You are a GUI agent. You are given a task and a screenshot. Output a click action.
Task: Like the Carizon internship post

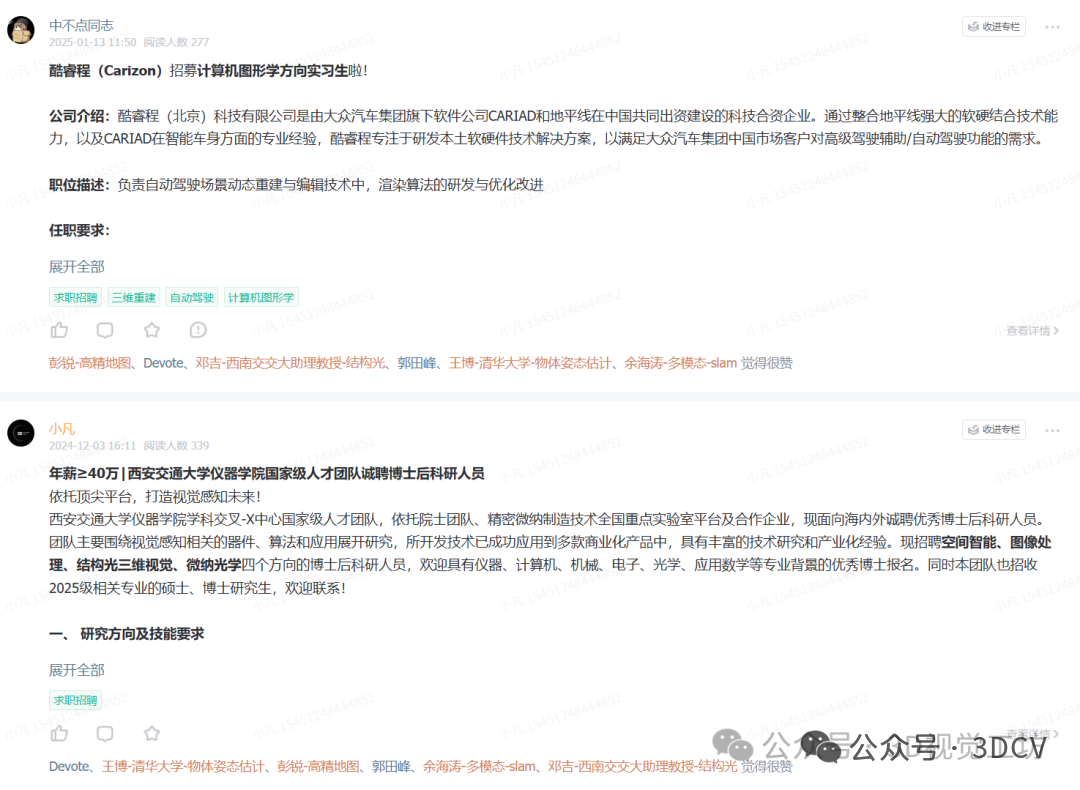point(59,330)
